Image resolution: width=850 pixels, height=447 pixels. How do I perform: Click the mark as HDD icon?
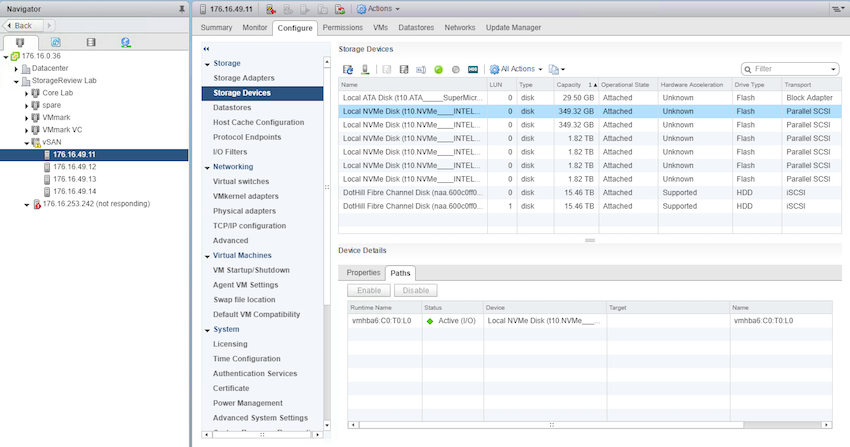point(474,69)
